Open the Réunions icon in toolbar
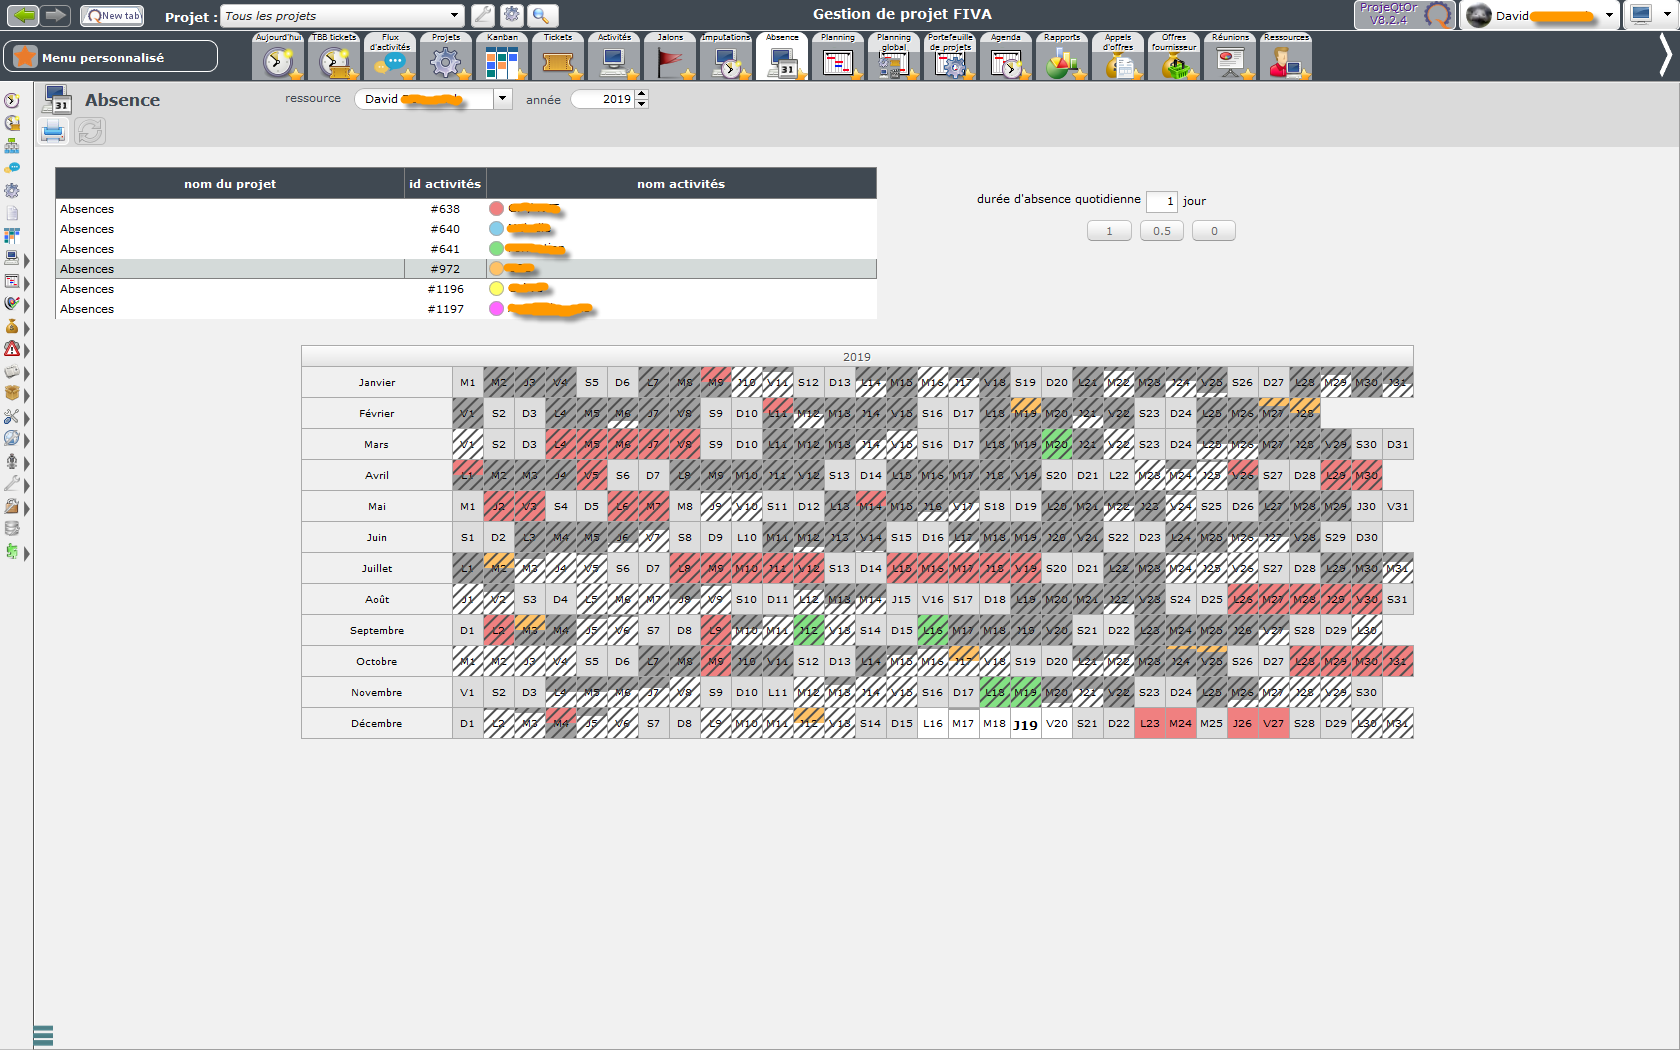Screen dimensions: 1680x1050 coord(1230,62)
